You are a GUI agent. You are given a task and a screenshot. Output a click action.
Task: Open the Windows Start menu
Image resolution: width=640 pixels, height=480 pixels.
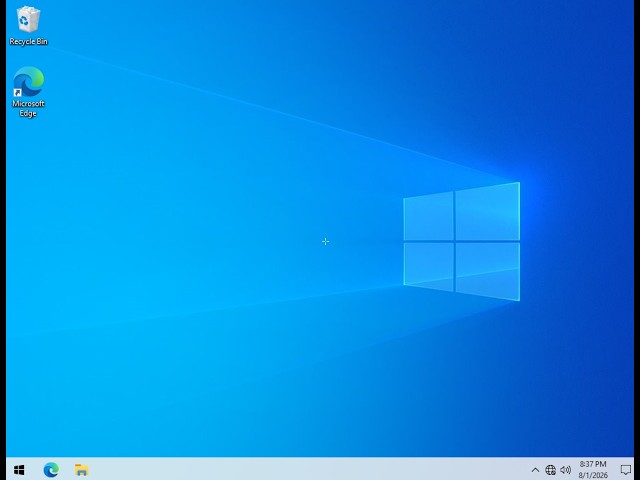pyautogui.click(x=19, y=470)
